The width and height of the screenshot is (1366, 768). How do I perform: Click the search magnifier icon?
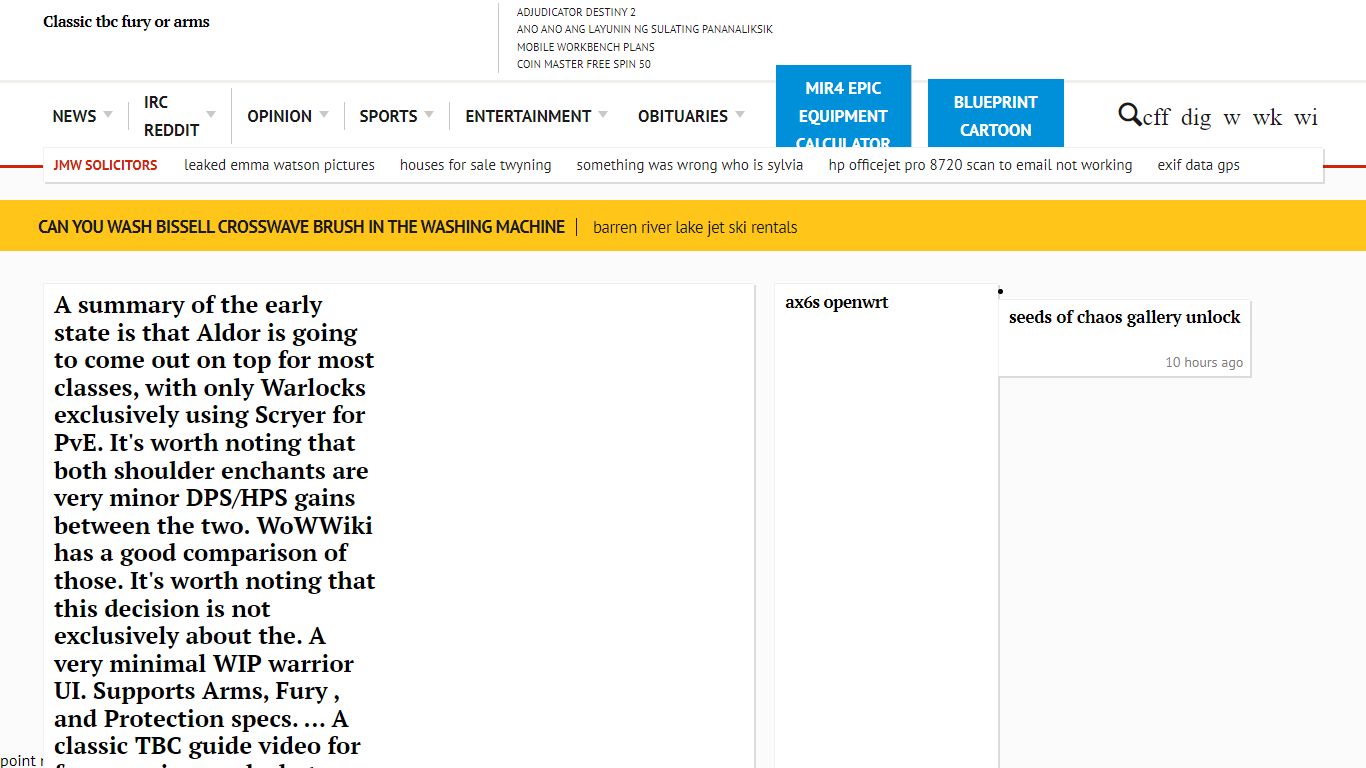point(1130,115)
